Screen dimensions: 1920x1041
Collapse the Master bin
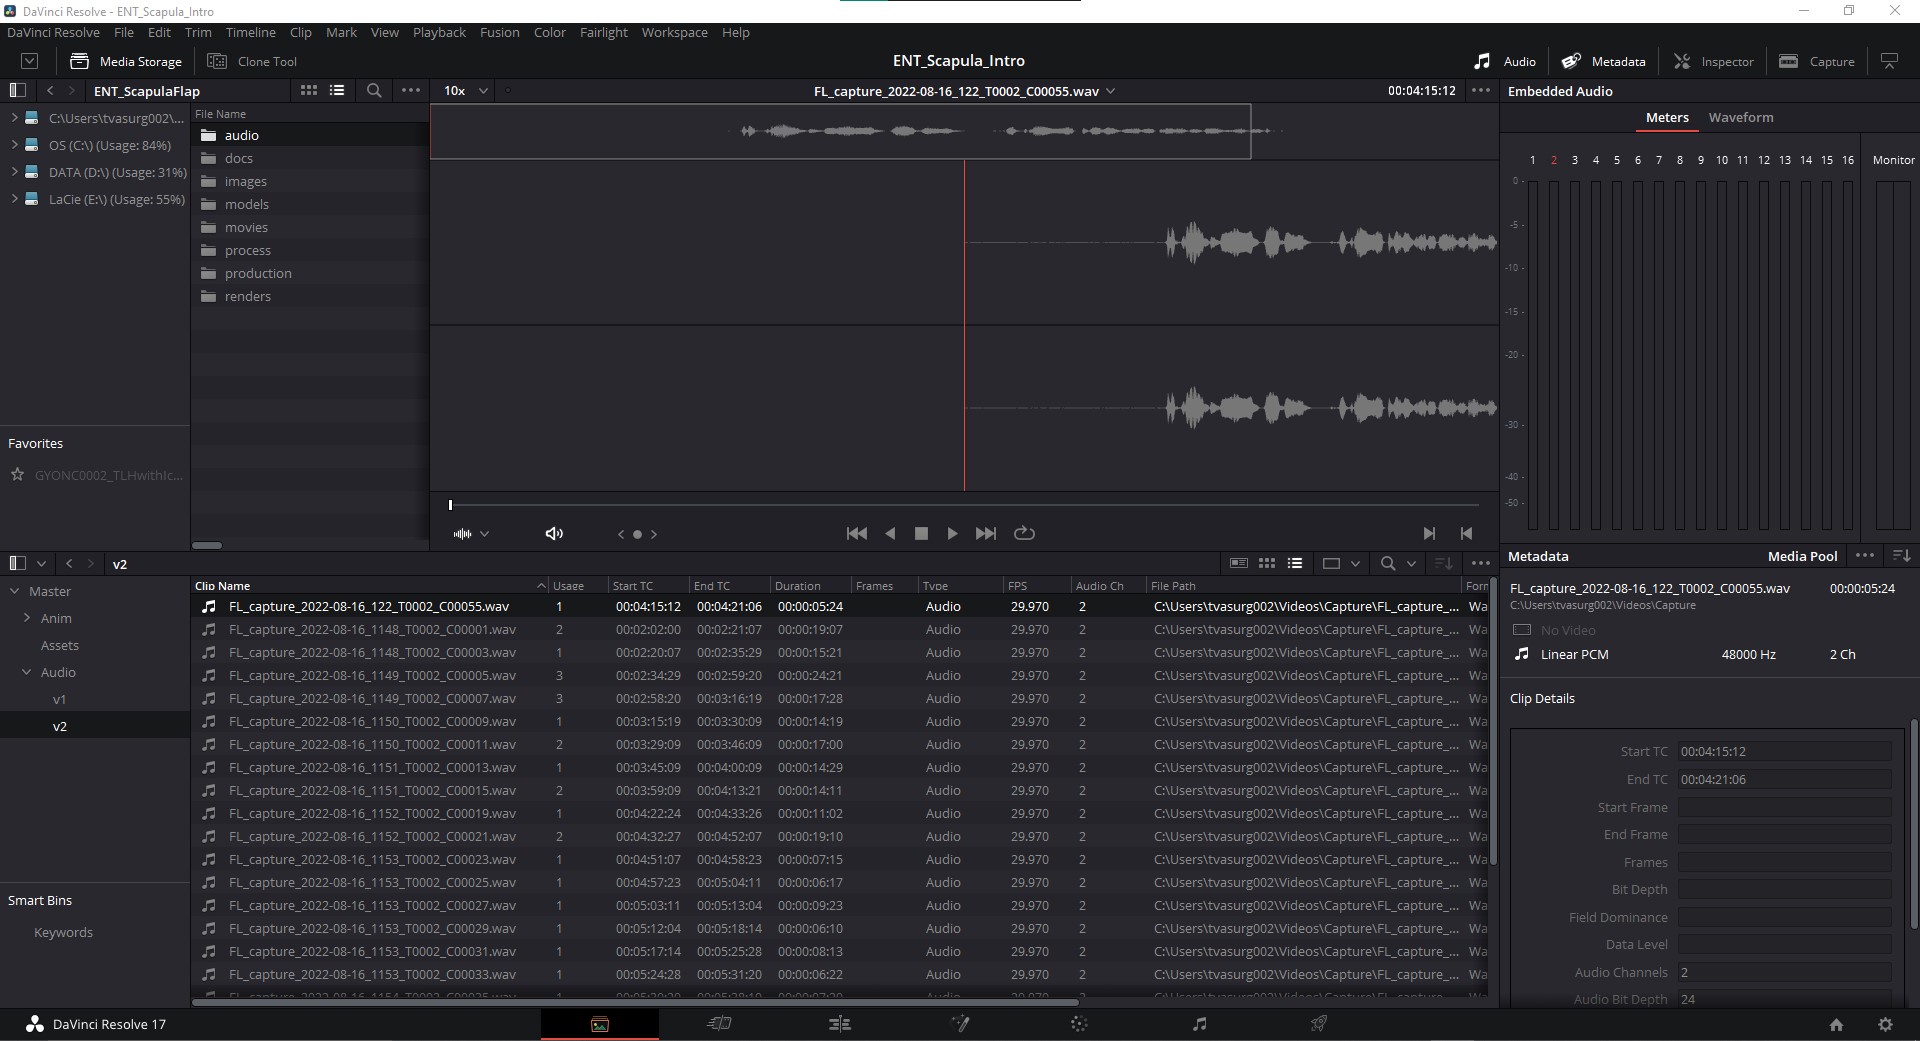[15, 591]
